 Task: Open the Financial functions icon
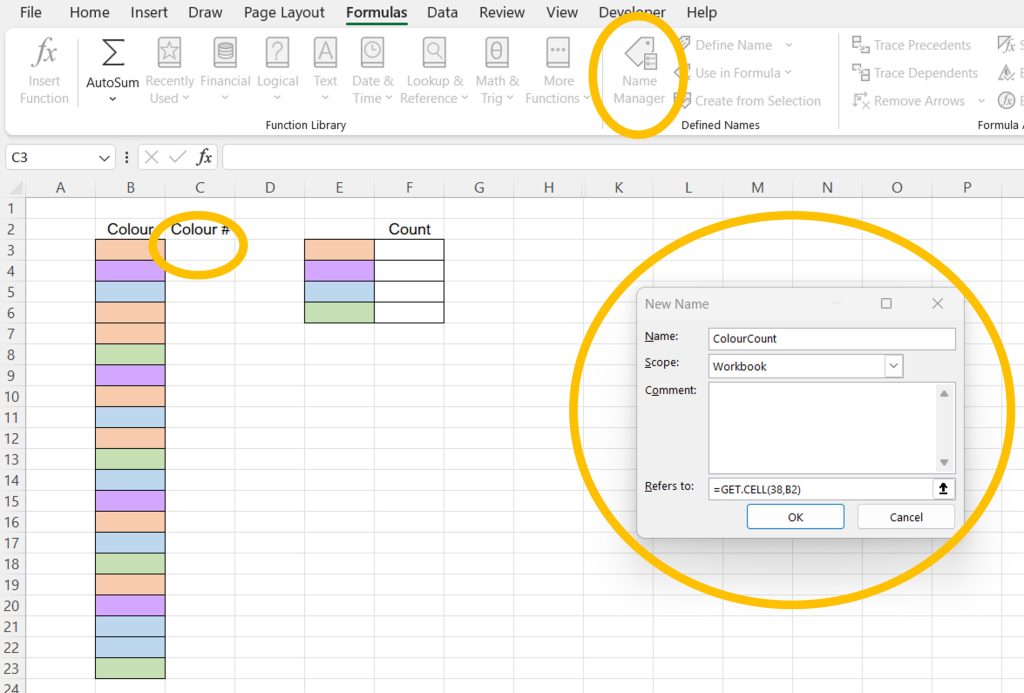225,54
